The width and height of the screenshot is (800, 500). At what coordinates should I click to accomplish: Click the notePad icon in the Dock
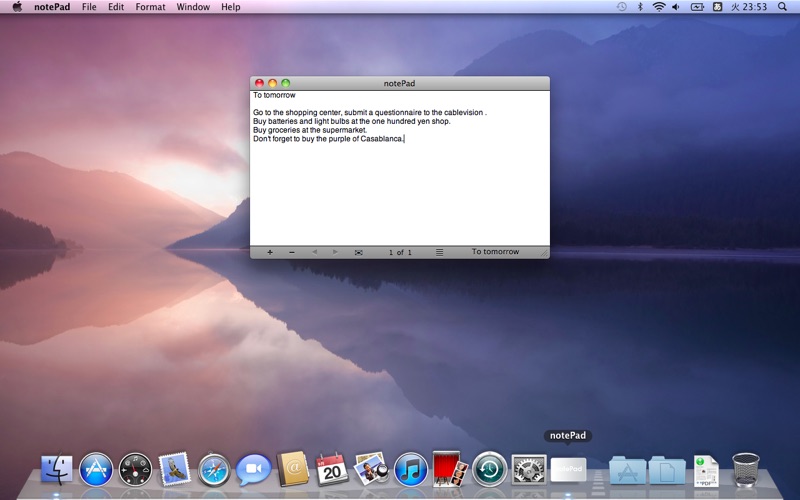[568, 469]
